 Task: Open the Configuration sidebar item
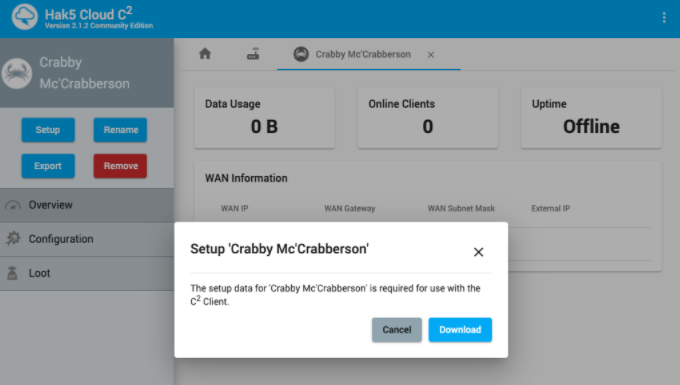coord(87,239)
